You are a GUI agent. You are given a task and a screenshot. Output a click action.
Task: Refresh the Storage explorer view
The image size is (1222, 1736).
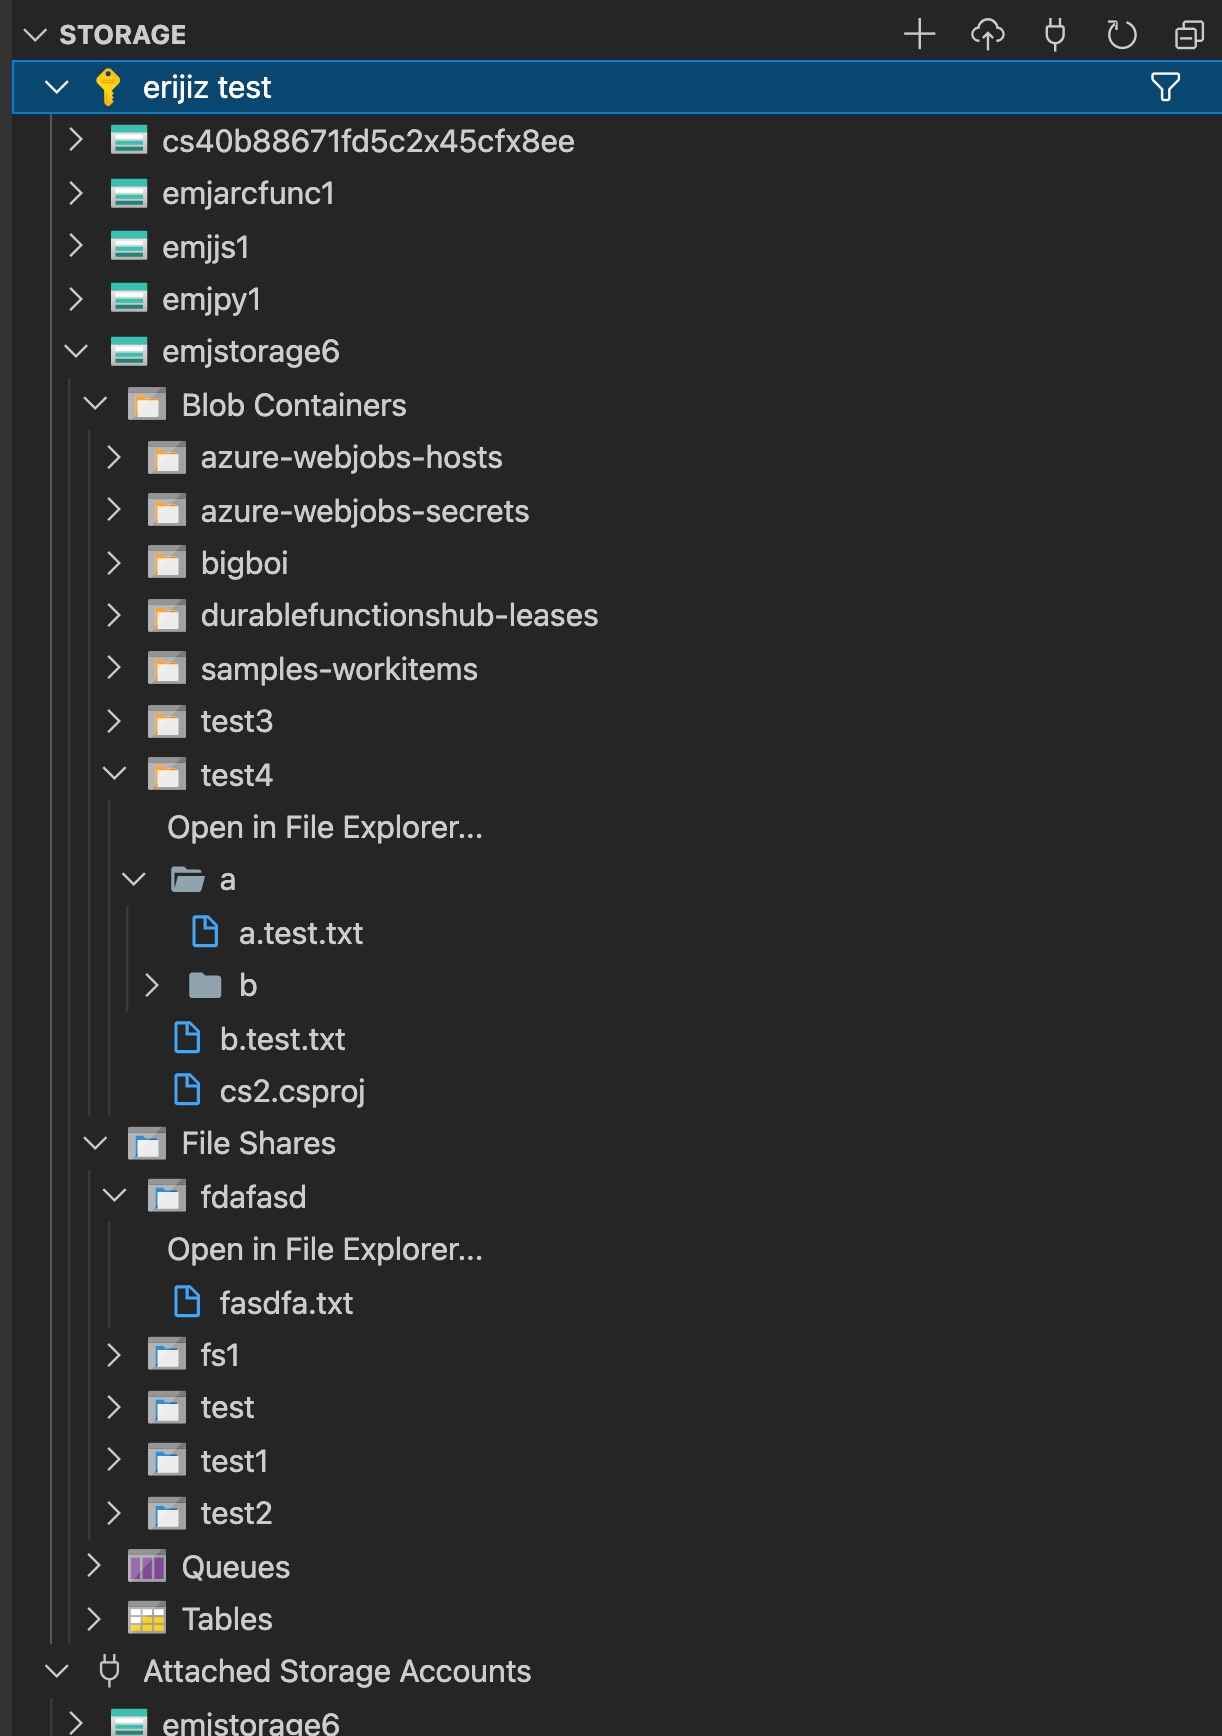point(1121,33)
